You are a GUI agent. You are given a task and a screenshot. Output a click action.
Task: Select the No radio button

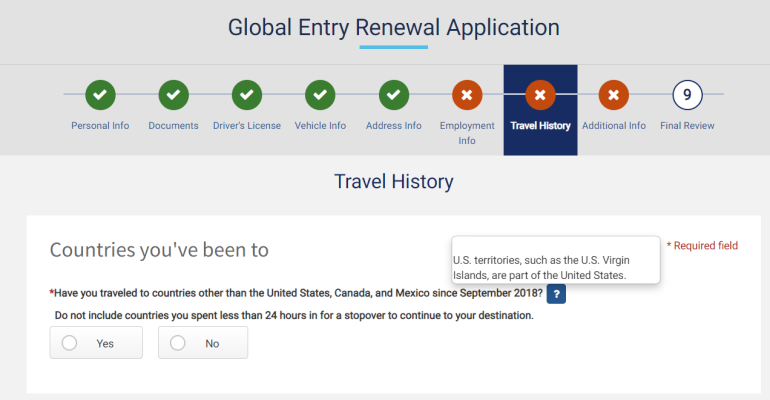pyautogui.click(x=179, y=343)
